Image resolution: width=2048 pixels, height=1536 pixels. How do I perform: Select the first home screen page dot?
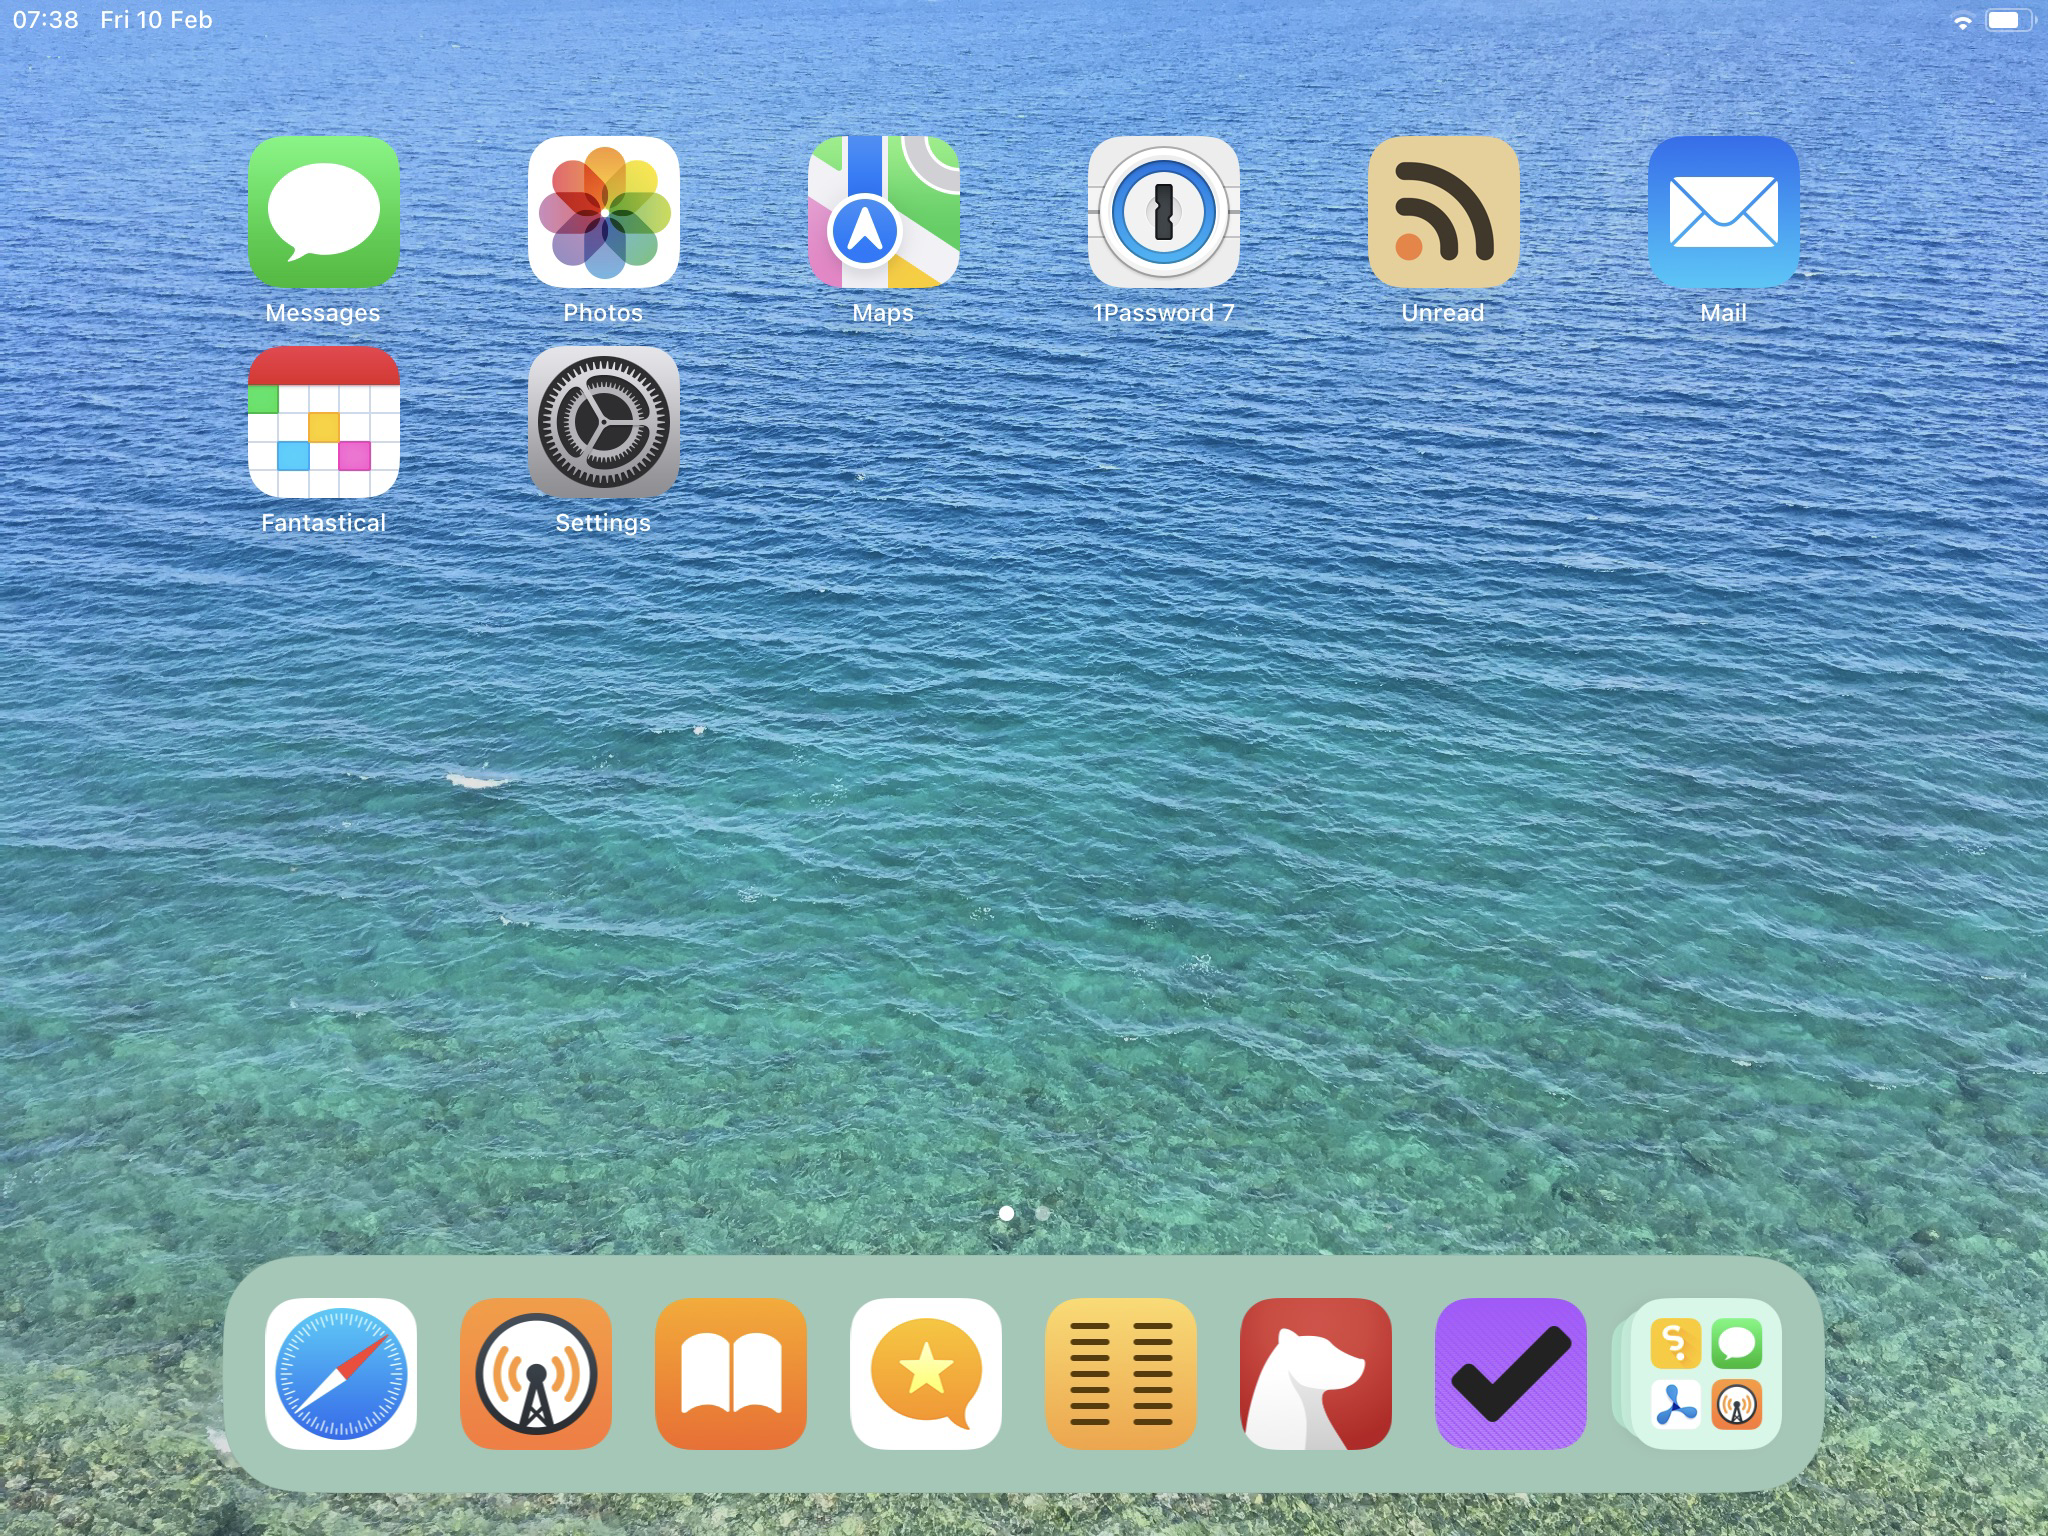click(x=1006, y=1213)
